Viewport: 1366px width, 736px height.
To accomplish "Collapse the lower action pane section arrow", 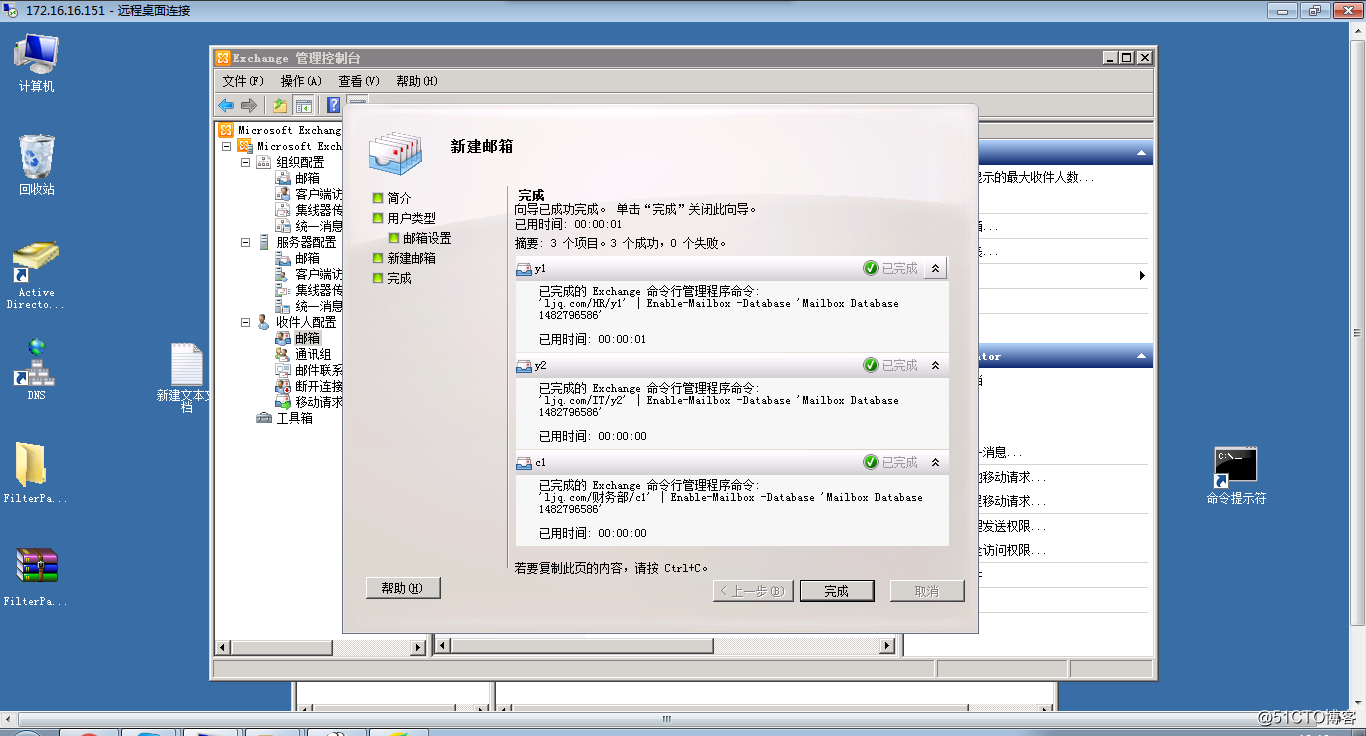I will coord(1141,356).
